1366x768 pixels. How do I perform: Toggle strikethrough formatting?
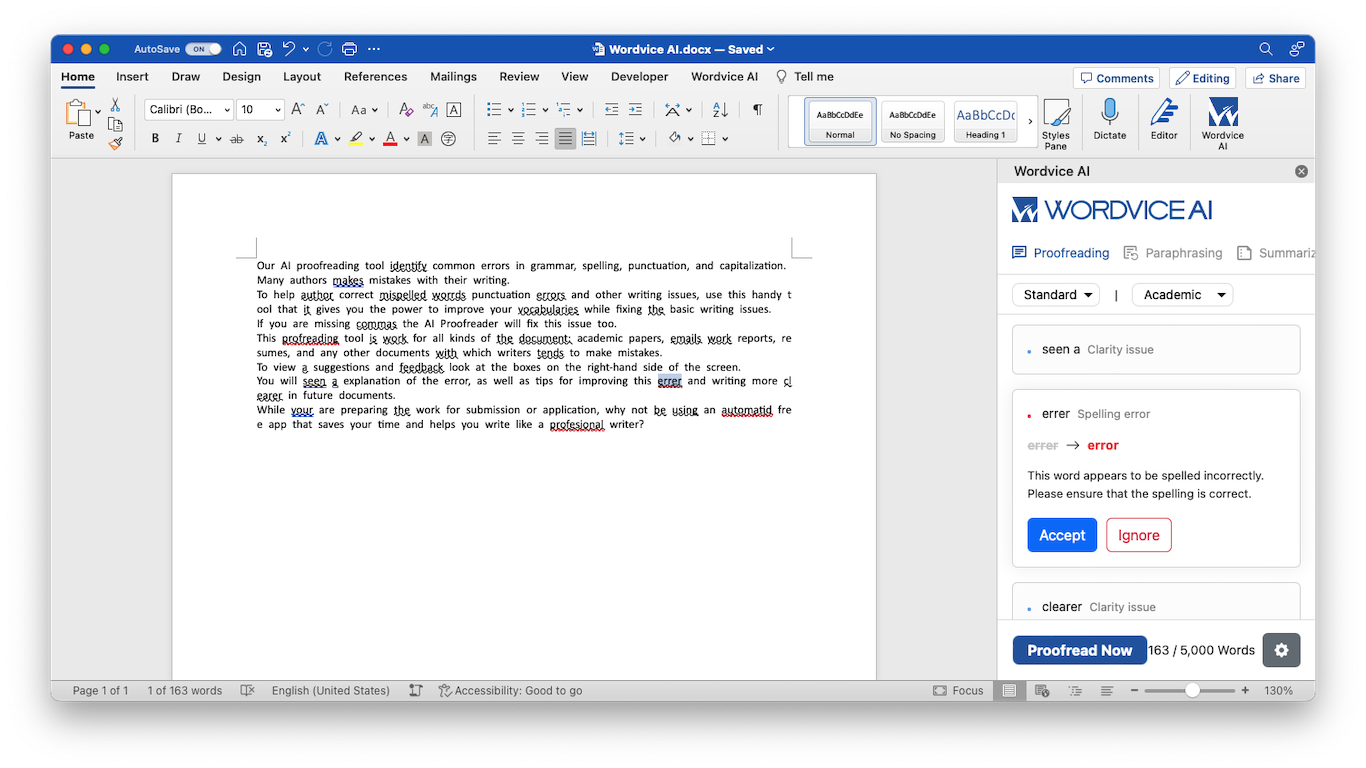click(237, 139)
